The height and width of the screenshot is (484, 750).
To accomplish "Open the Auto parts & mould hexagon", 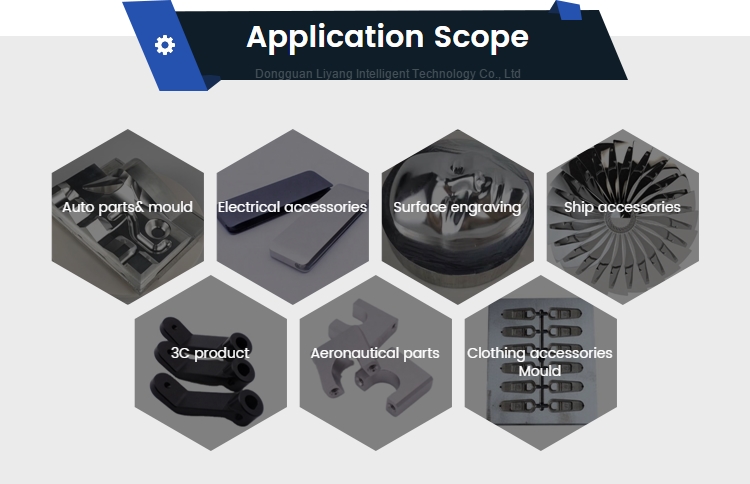I will tap(128, 217).
